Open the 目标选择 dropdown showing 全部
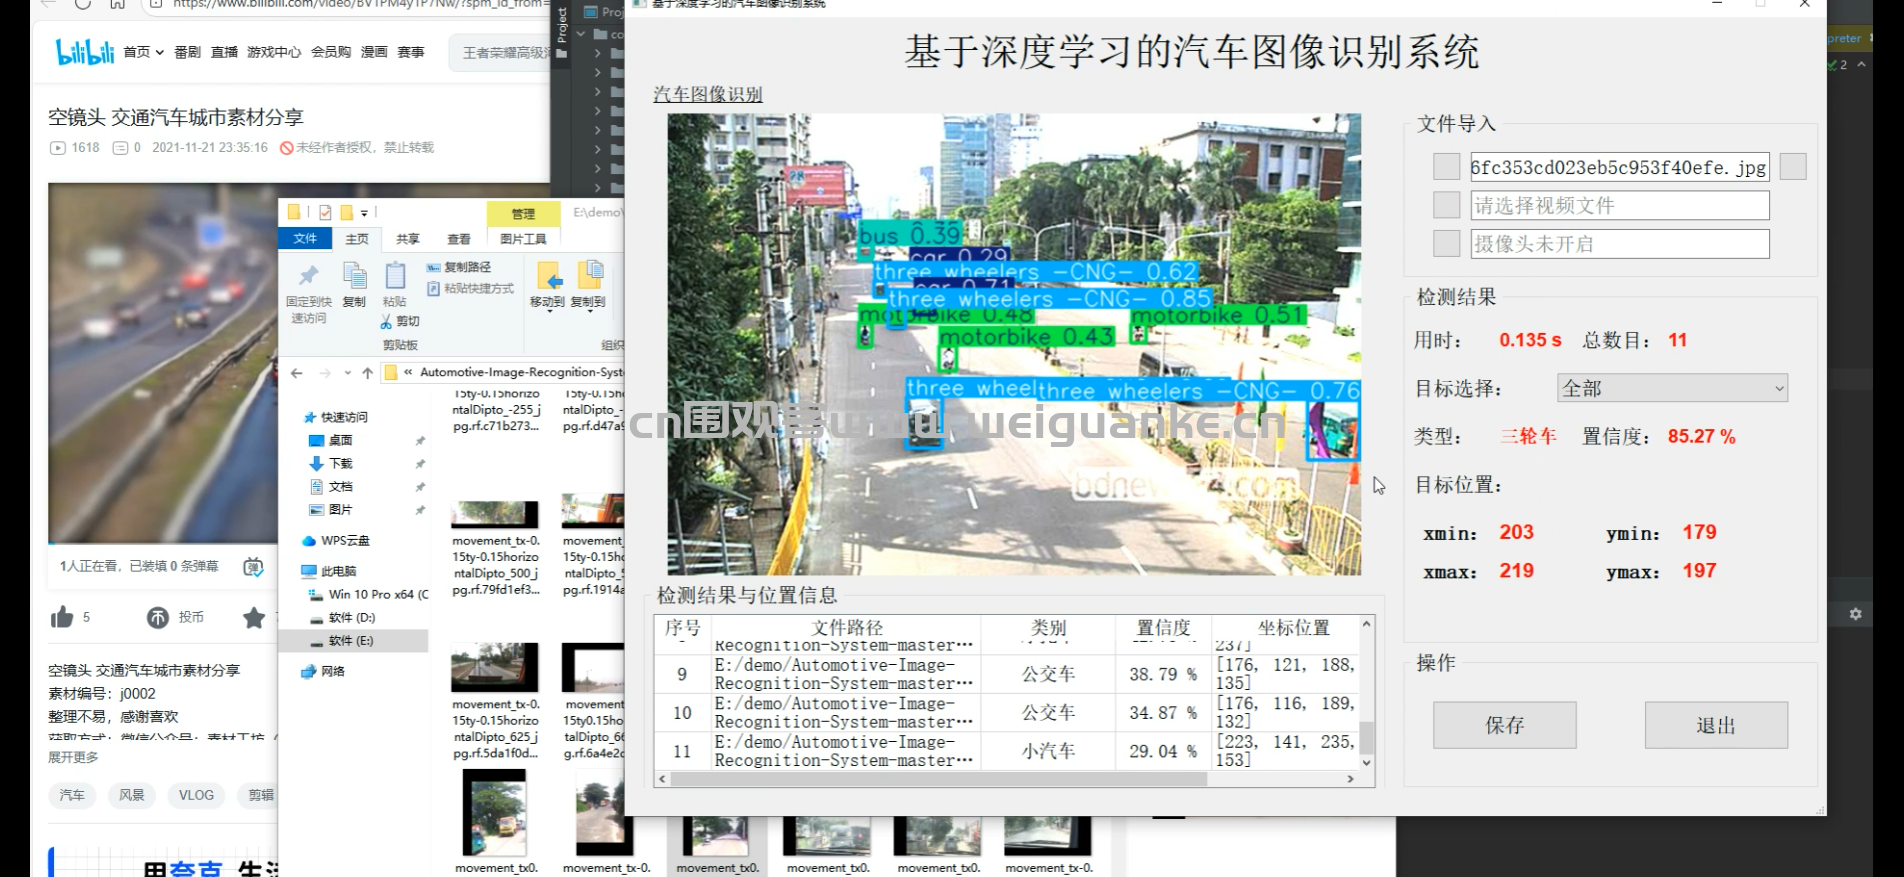Viewport: 1904px width, 877px height. tap(1672, 388)
